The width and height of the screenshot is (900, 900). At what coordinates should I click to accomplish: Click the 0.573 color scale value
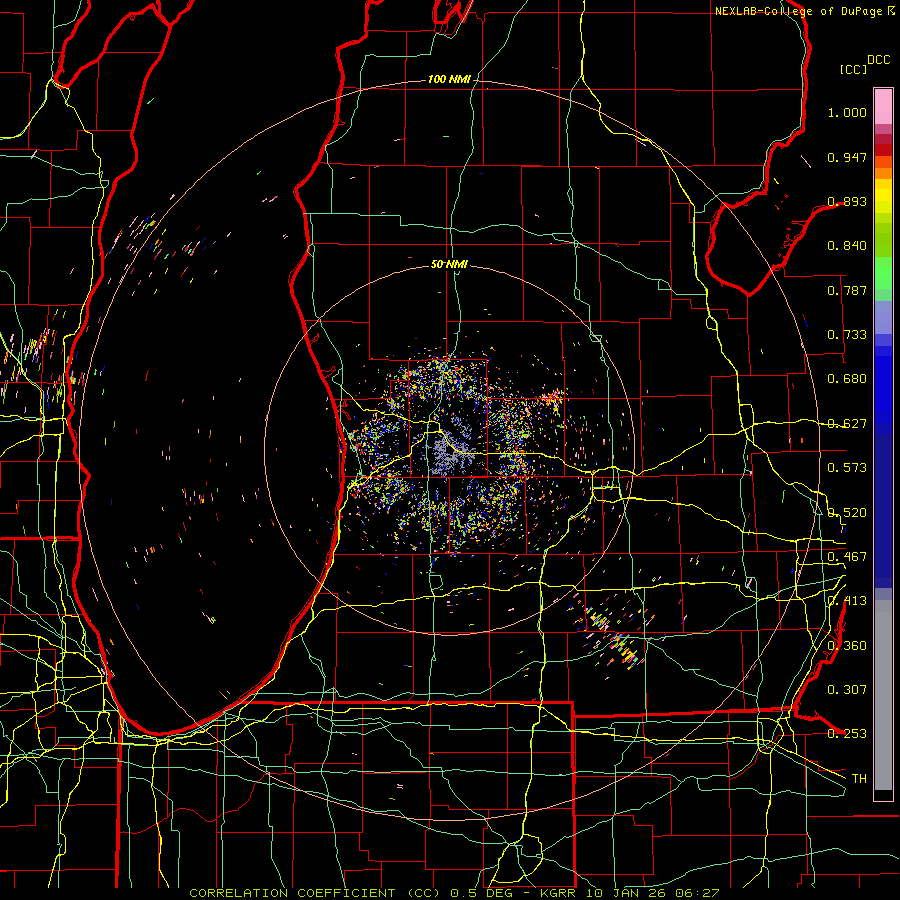[847, 468]
